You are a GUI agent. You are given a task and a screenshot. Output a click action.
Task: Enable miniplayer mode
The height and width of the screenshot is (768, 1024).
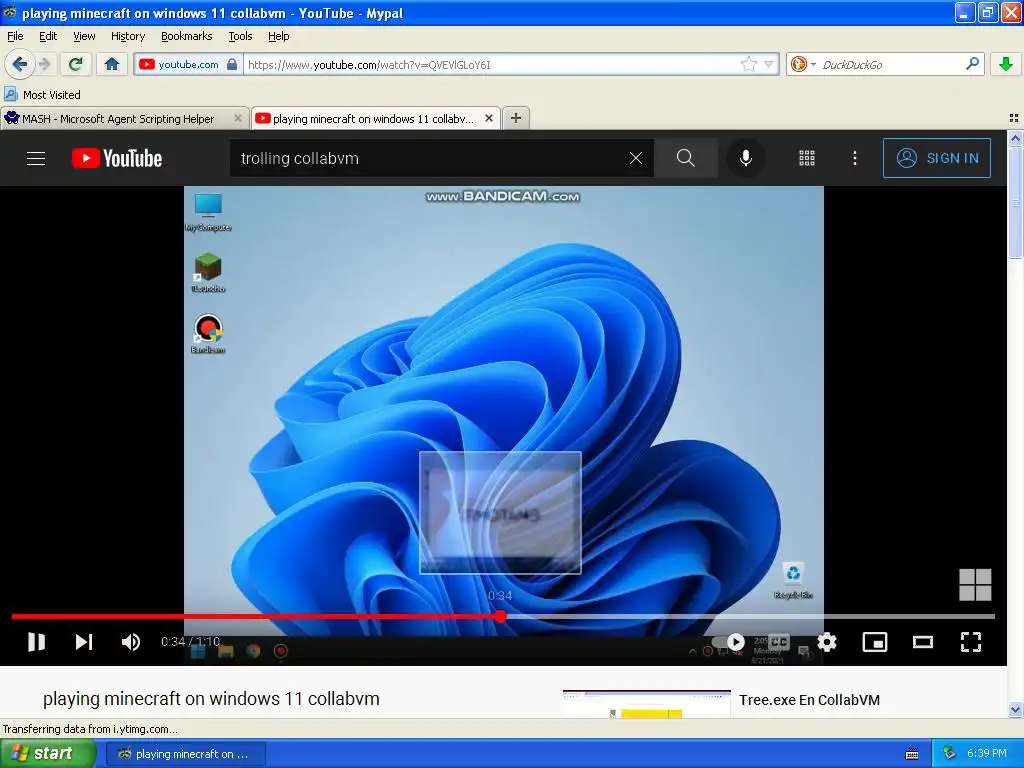click(874, 642)
